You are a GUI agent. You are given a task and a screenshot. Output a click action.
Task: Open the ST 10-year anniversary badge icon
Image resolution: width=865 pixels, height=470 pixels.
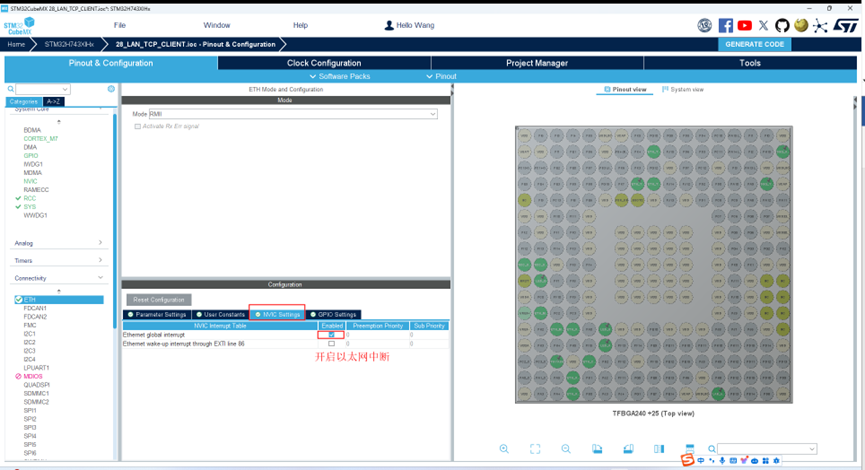coord(704,25)
